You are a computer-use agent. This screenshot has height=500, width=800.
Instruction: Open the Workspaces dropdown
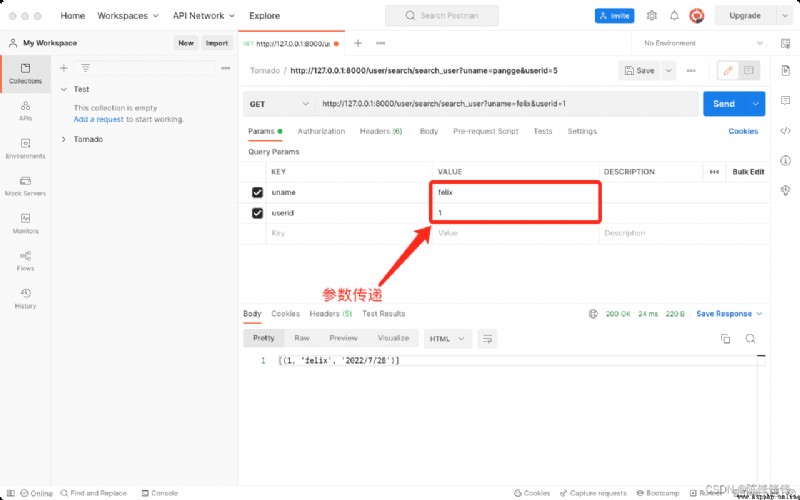[128, 16]
